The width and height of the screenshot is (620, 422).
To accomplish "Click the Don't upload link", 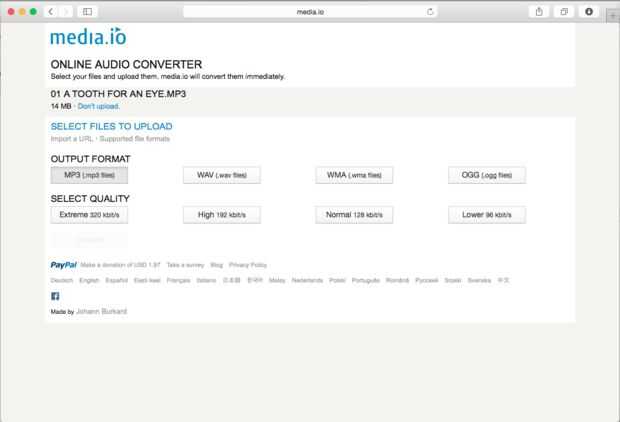I will (98, 106).
